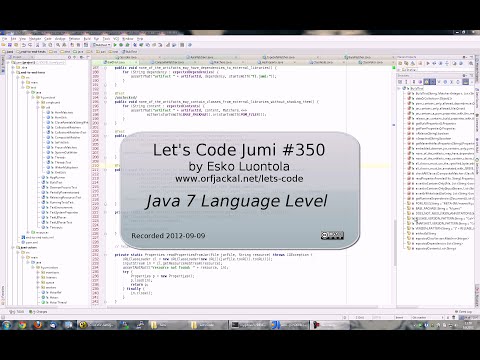
Task: Open the Build menu
Action: pos(87,39)
